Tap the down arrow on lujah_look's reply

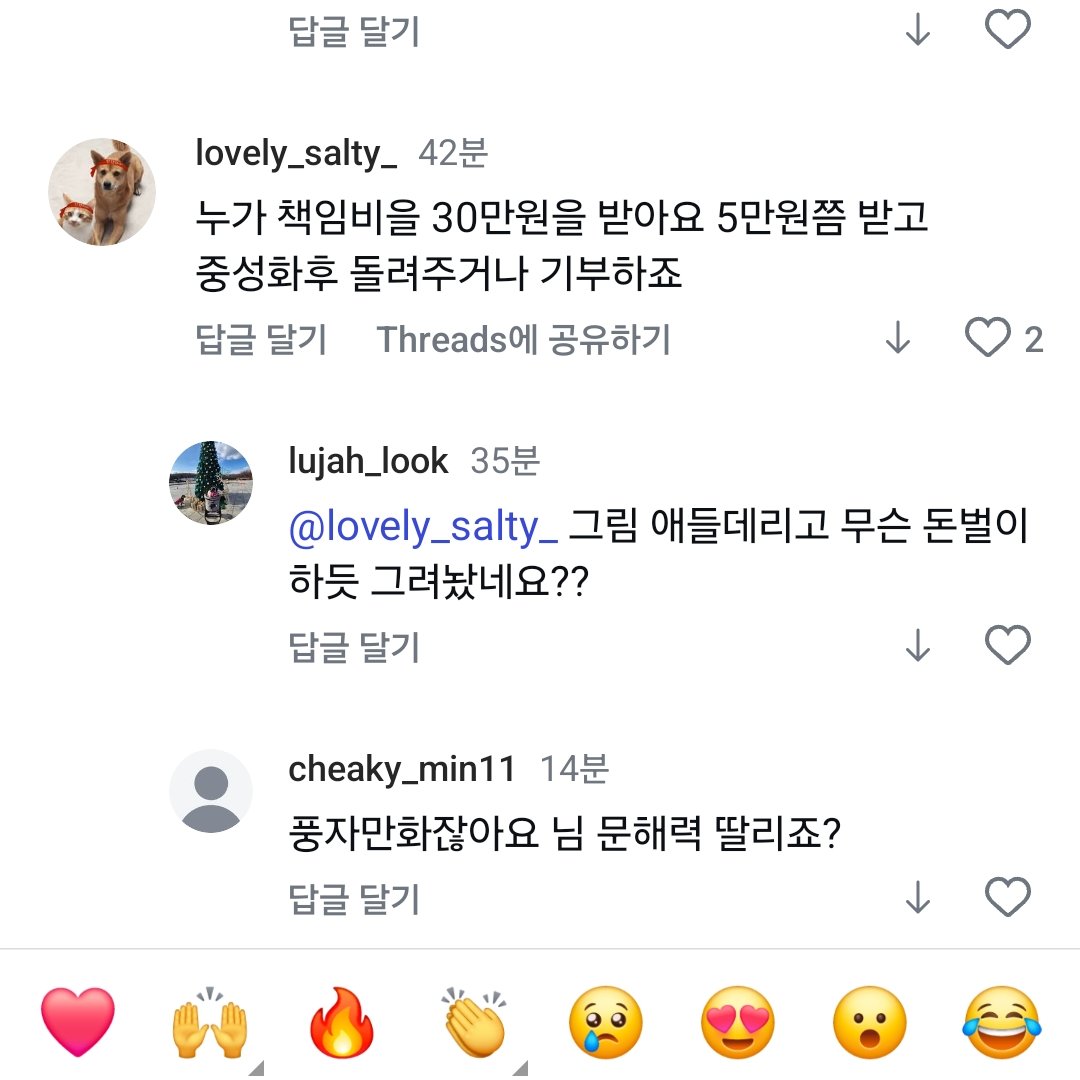917,647
